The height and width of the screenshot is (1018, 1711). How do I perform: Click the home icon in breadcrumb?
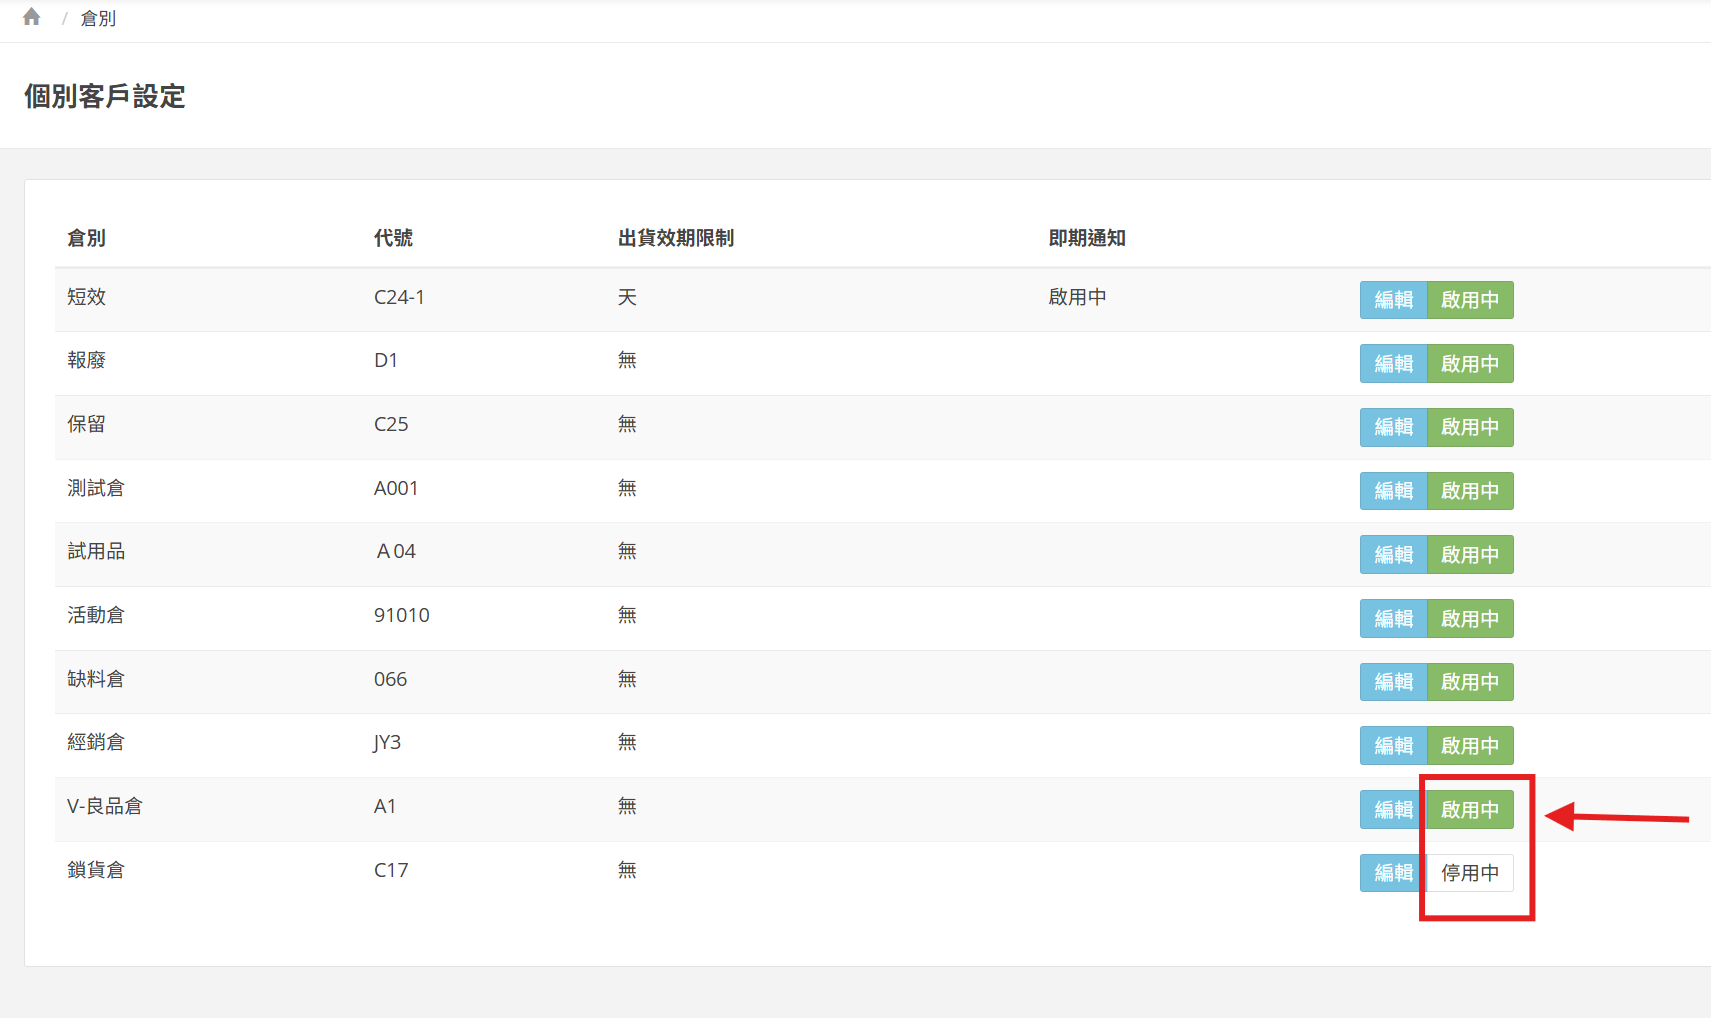click(32, 17)
